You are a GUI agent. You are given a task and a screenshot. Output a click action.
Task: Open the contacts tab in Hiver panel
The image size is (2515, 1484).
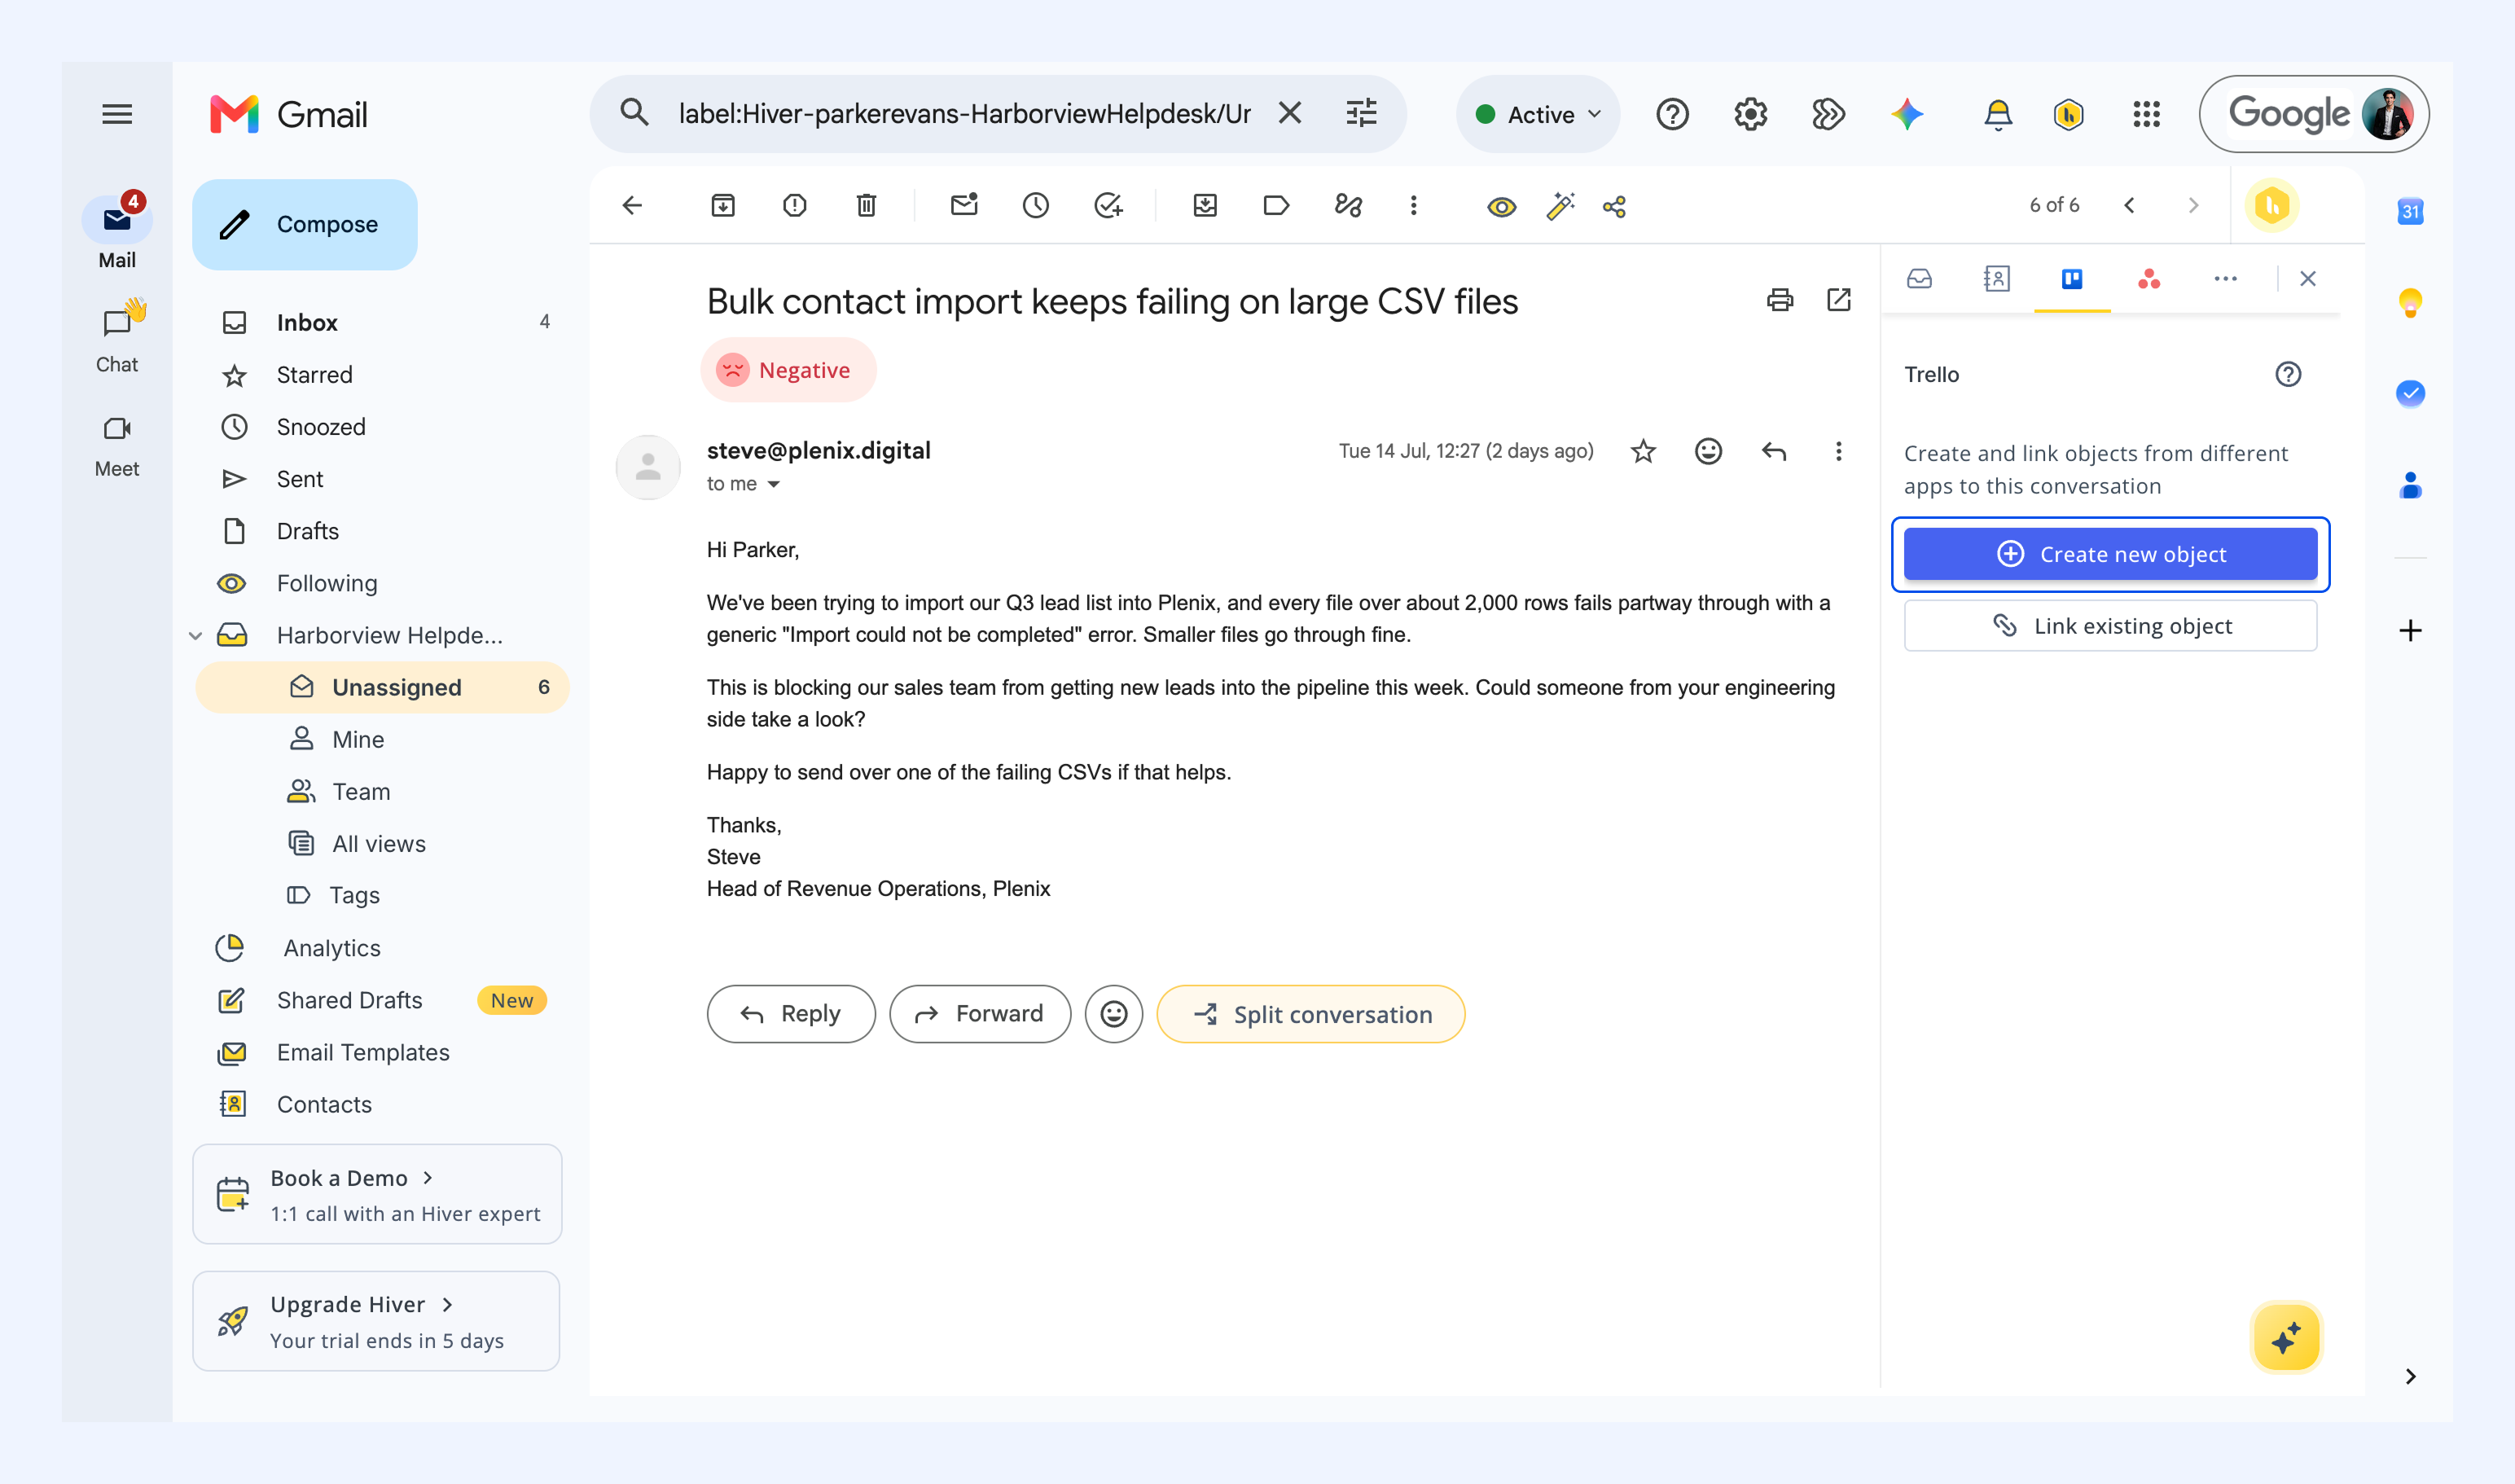coord(1996,279)
